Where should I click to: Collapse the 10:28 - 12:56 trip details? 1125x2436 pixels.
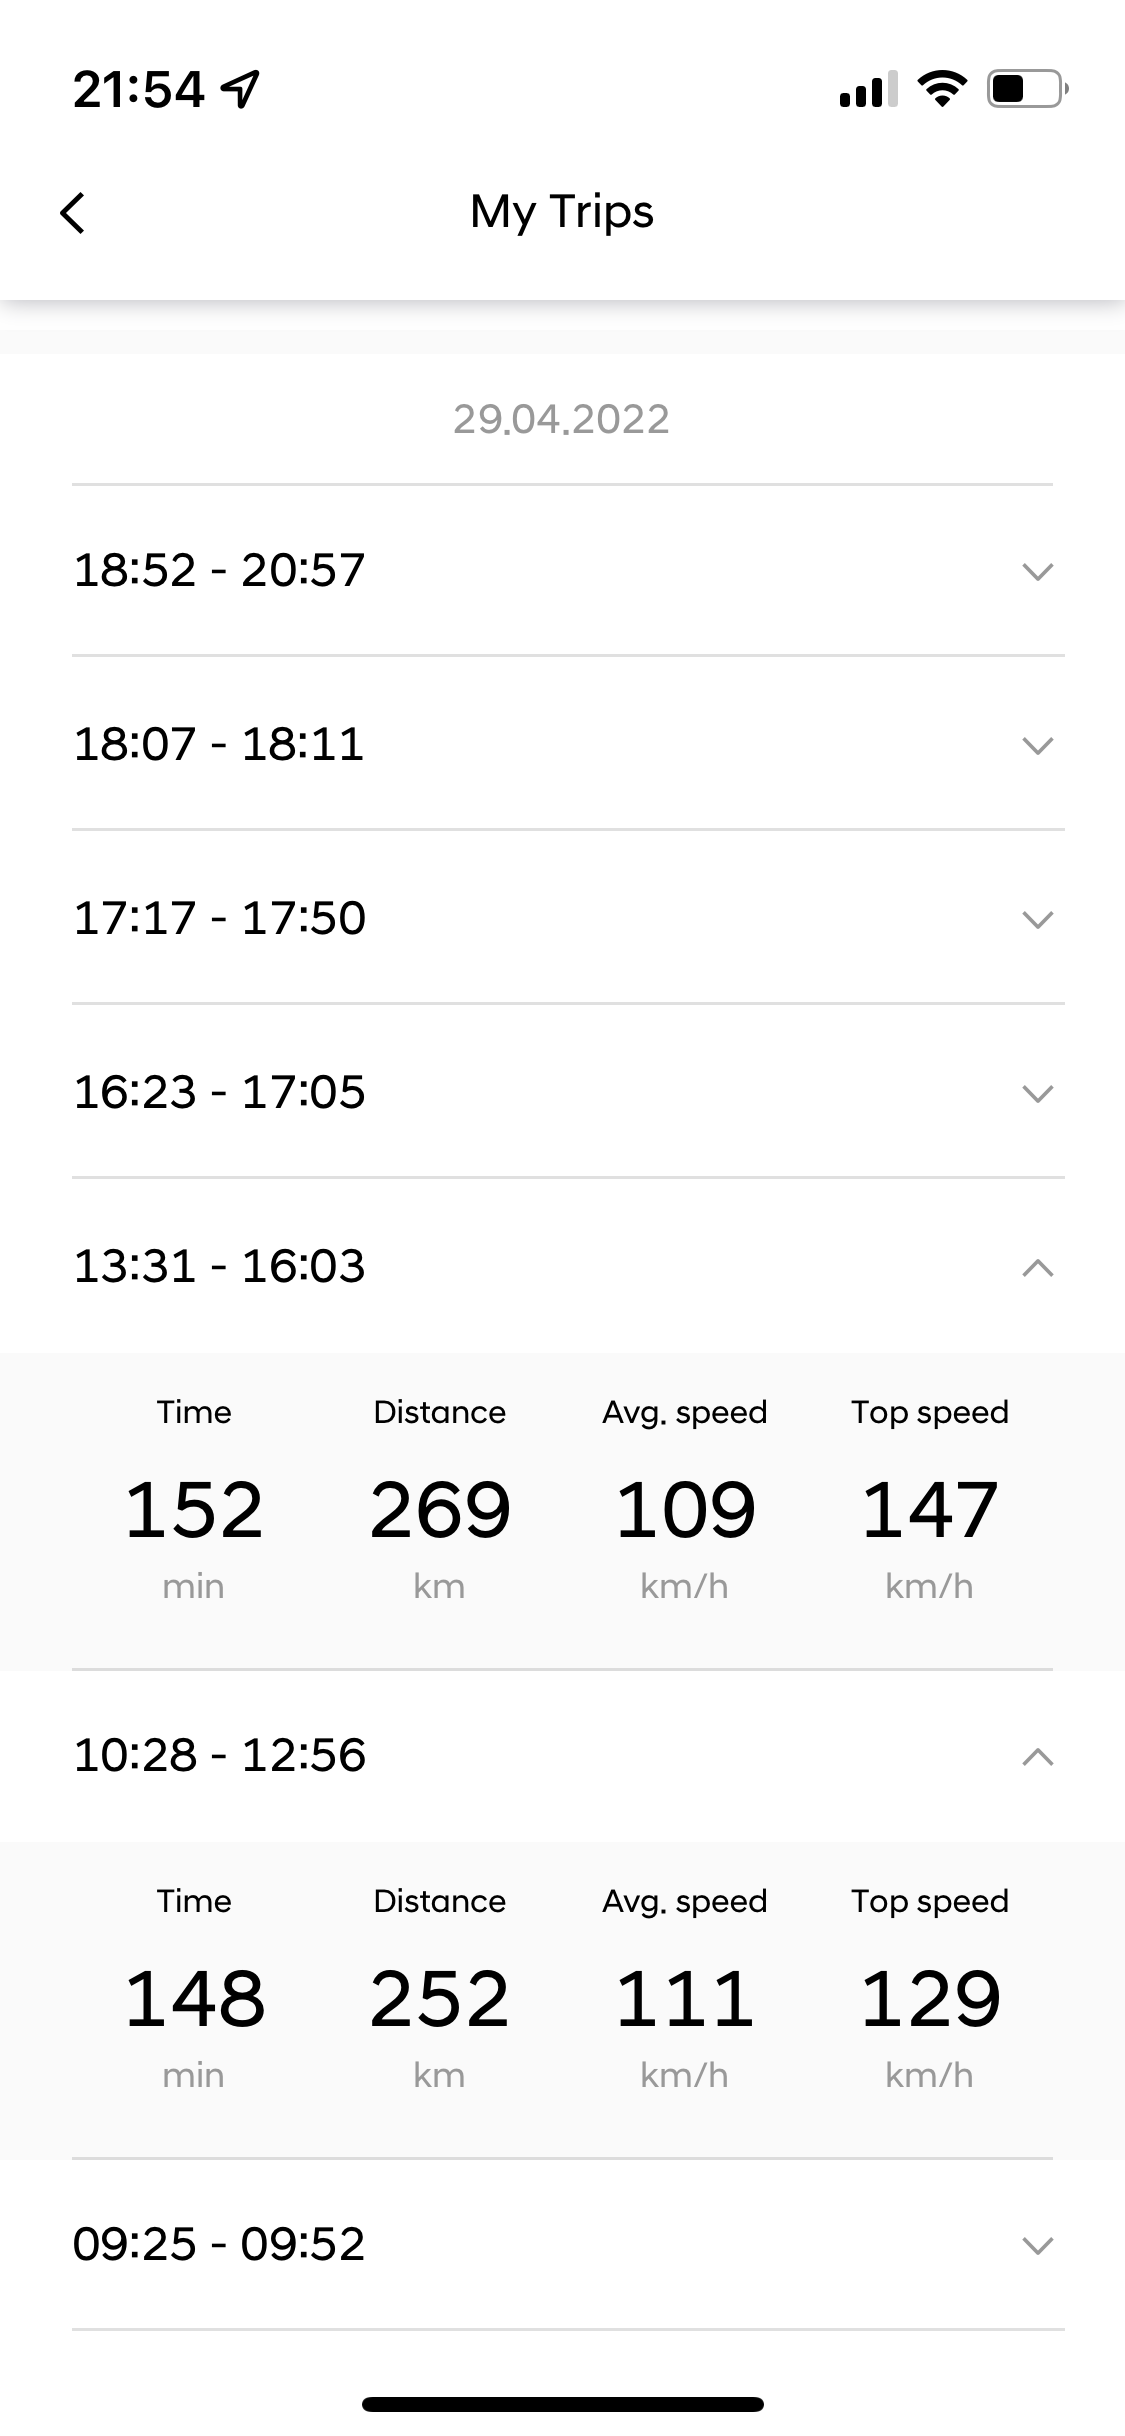point(1038,1756)
